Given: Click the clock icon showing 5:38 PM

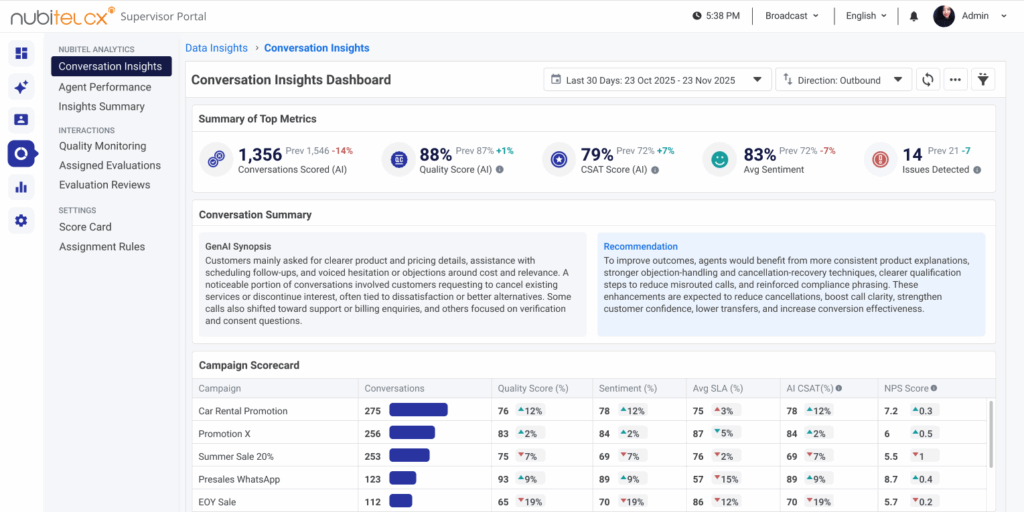Looking at the screenshot, I should (x=697, y=16).
